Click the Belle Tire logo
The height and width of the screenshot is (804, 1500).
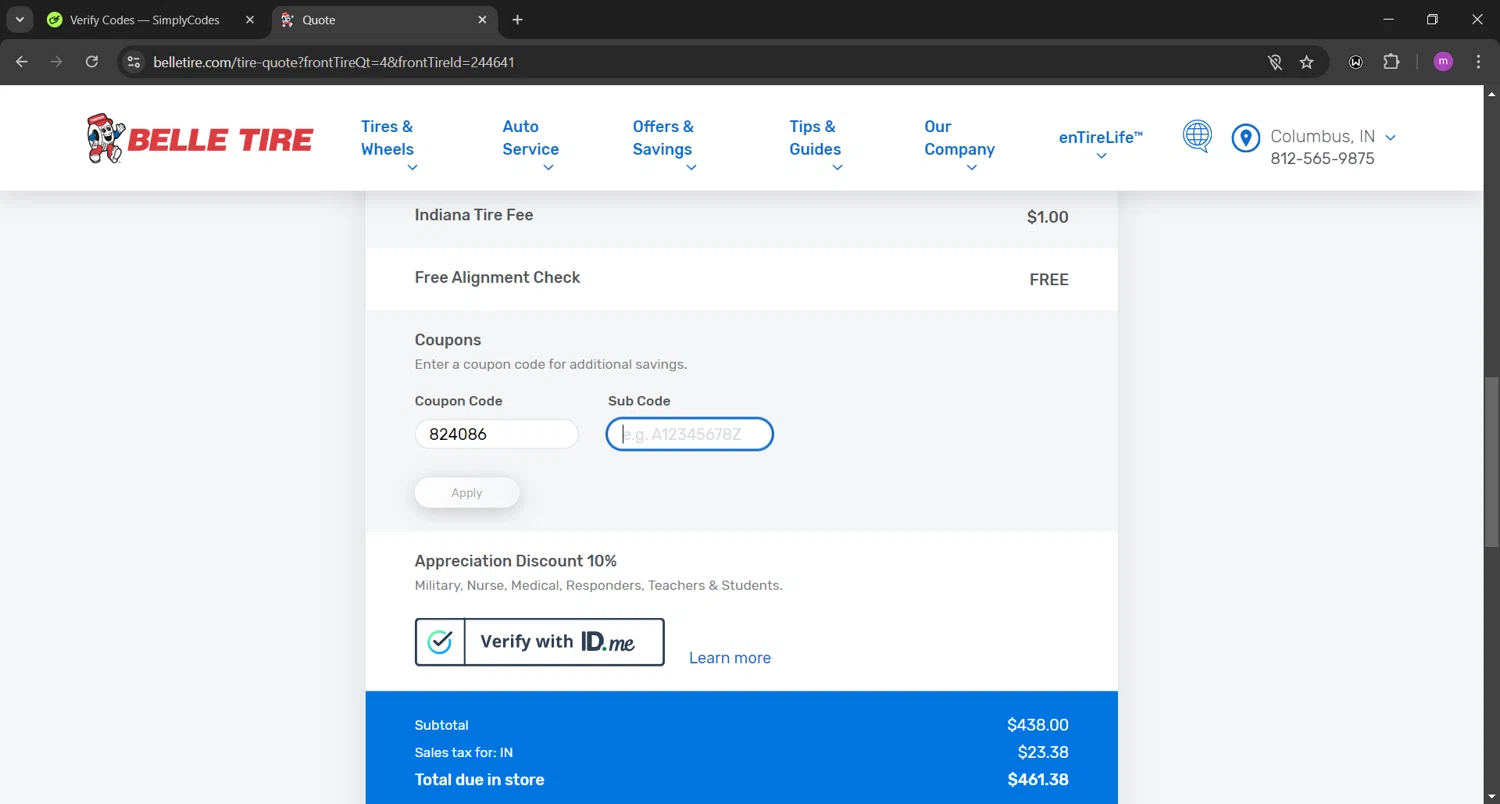tap(200, 138)
